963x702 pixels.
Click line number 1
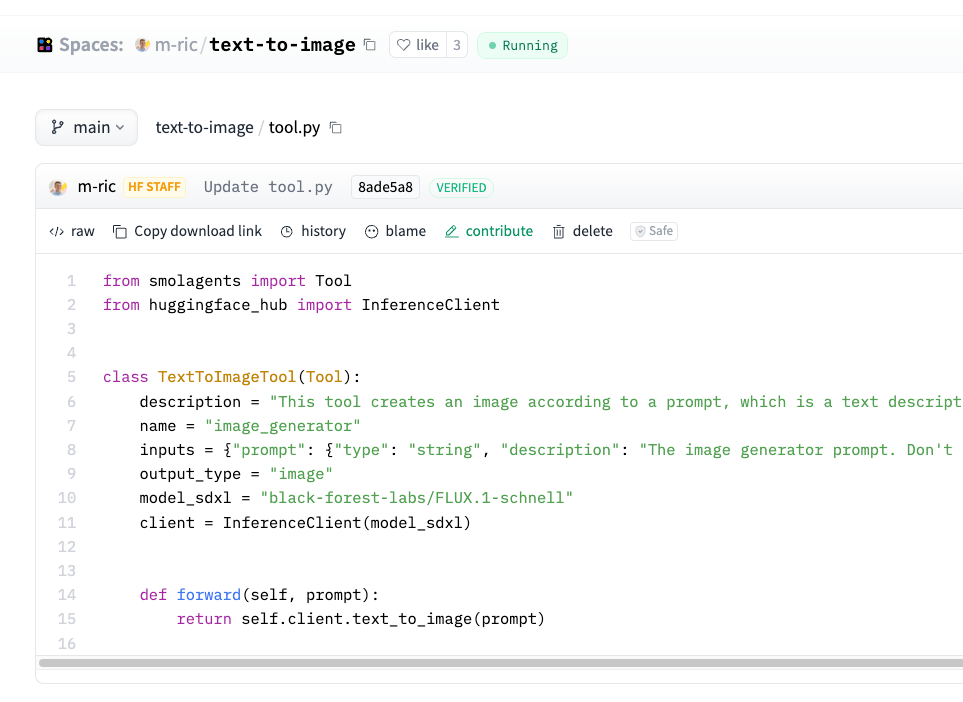click(x=72, y=281)
